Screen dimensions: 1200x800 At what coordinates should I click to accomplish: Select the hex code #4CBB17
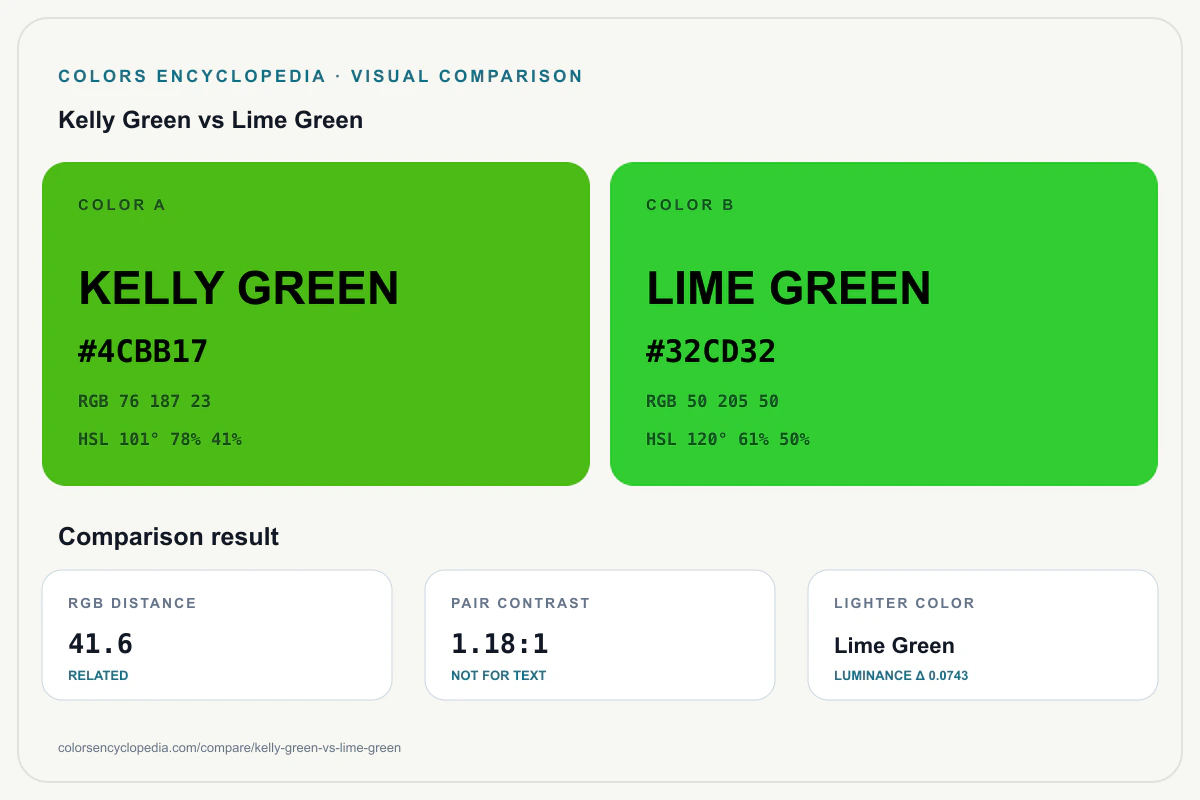[x=143, y=352]
